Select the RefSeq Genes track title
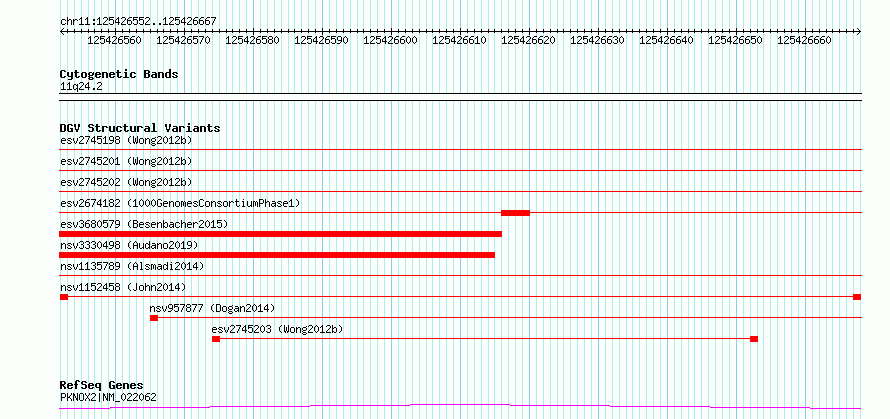The image size is (890, 419). pyautogui.click(x=101, y=386)
